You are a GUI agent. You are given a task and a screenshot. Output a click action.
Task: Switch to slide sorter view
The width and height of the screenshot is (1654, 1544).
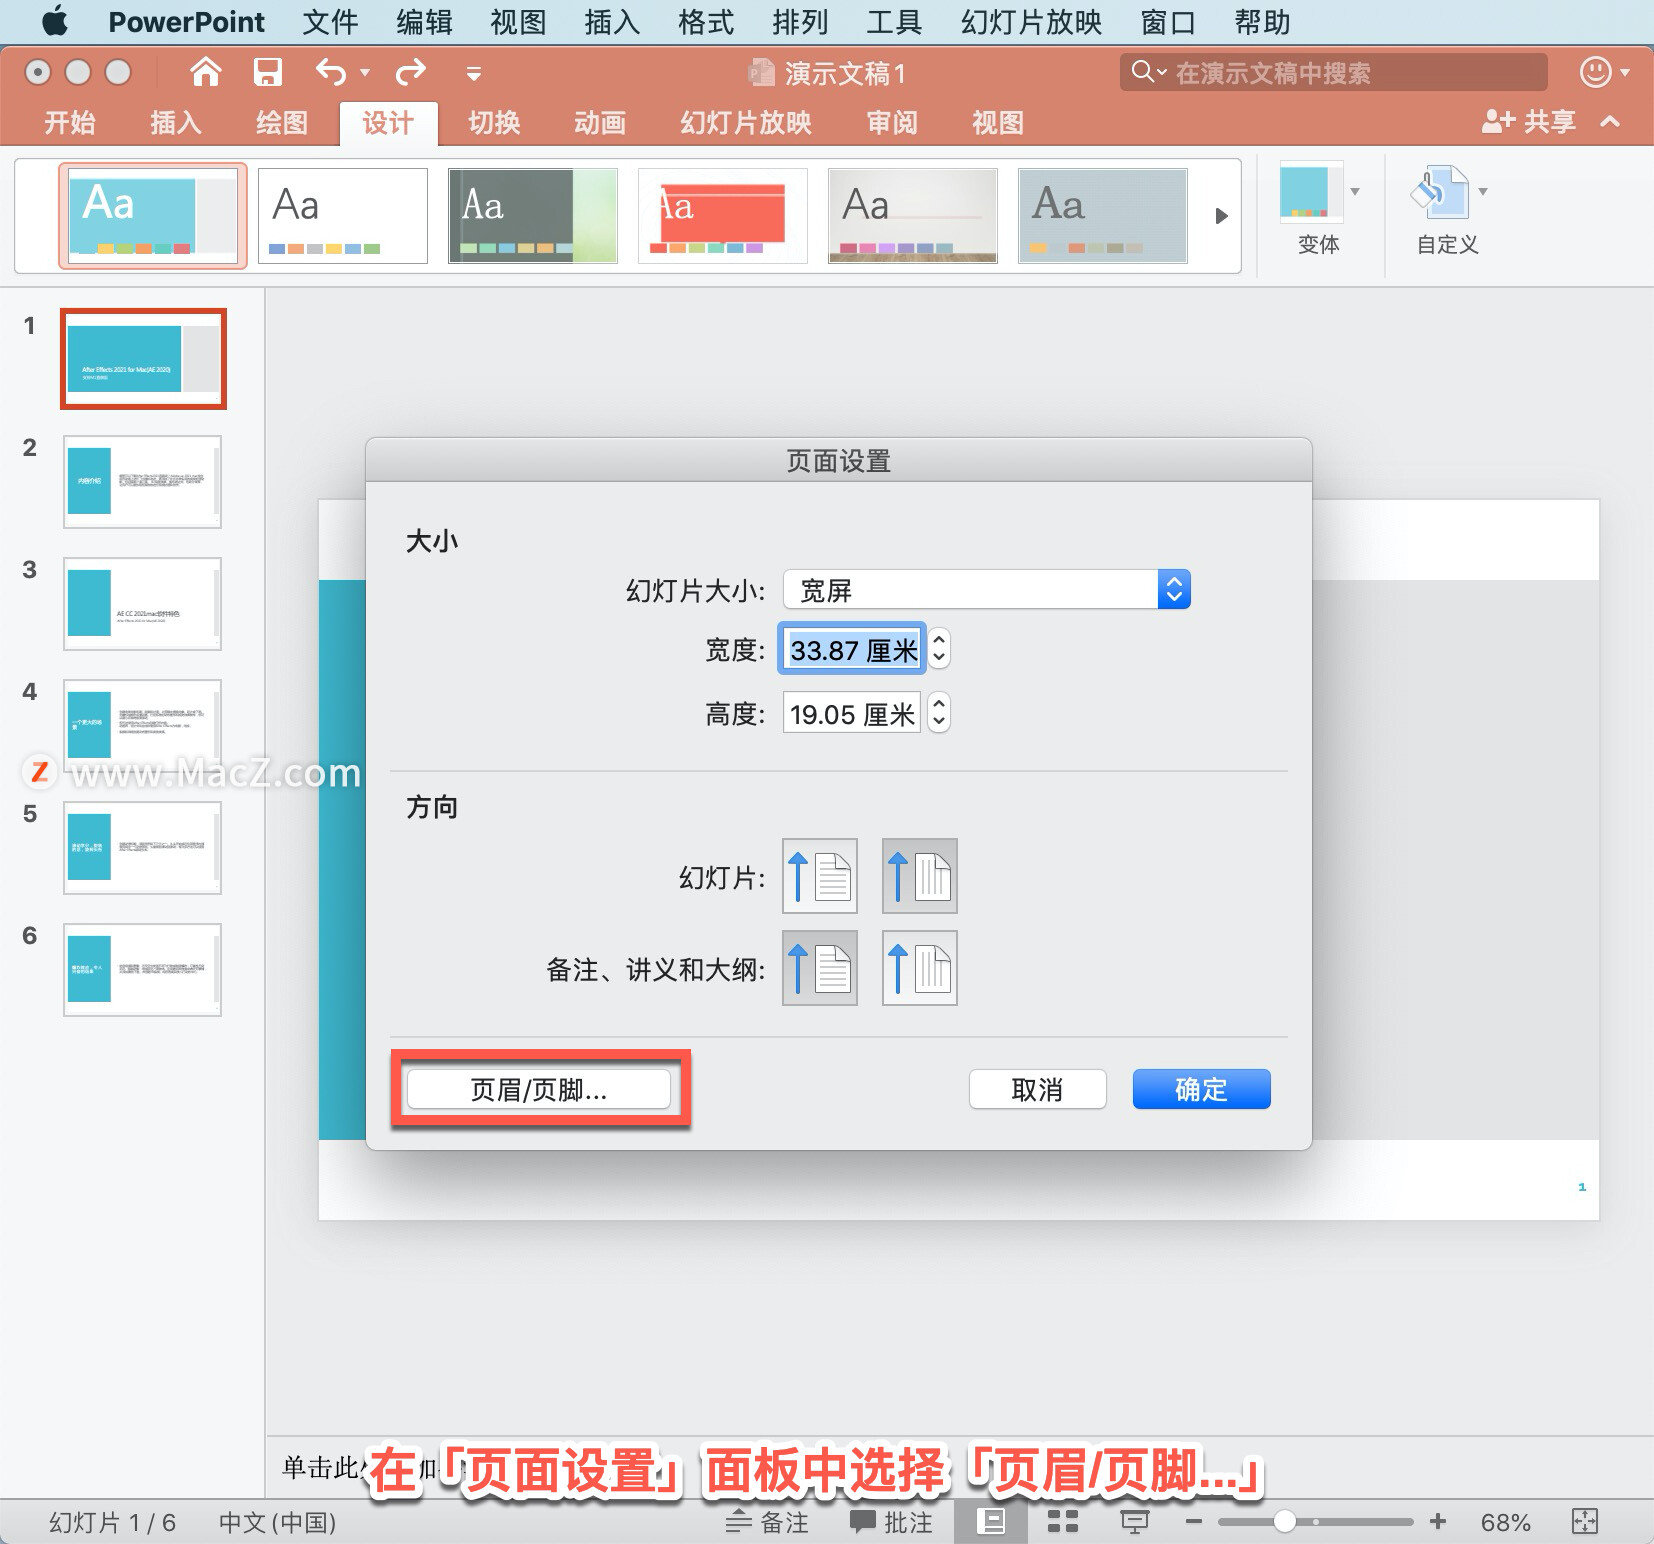click(x=1062, y=1522)
